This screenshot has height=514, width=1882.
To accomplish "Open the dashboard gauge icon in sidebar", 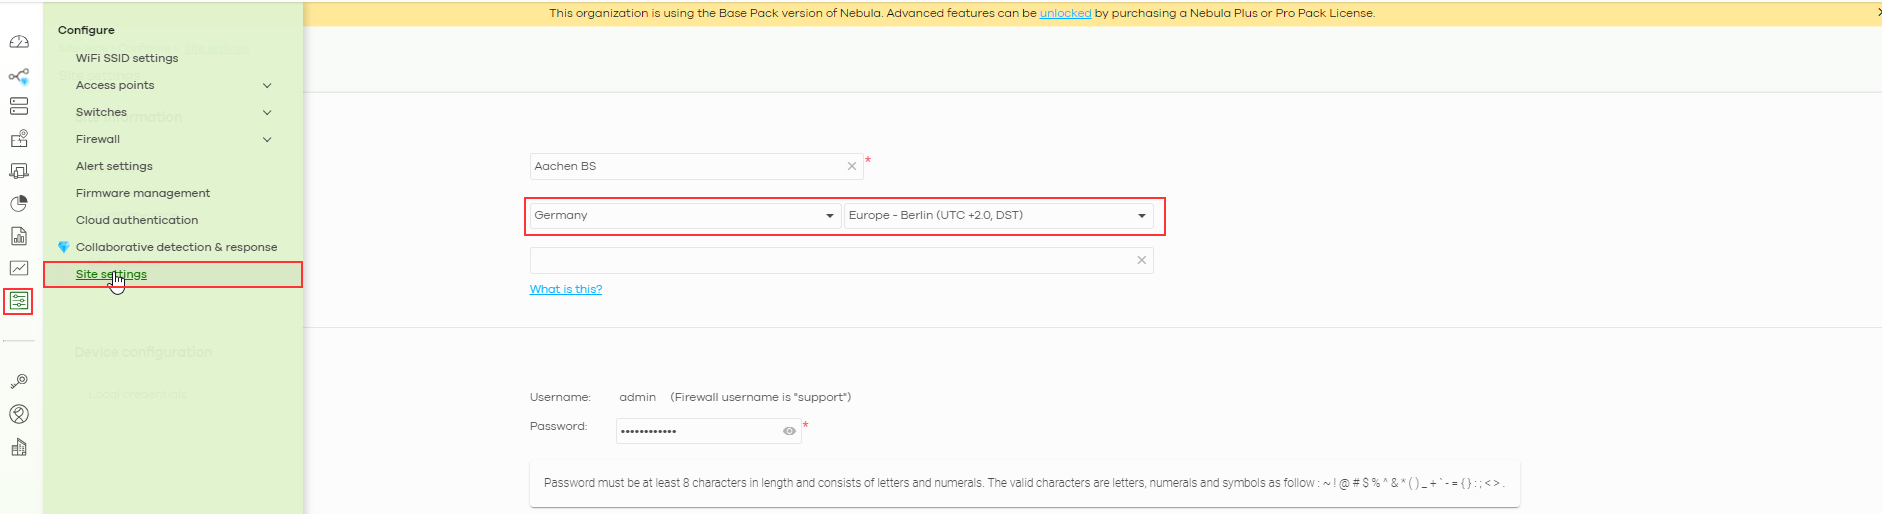I will coord(19,42).
